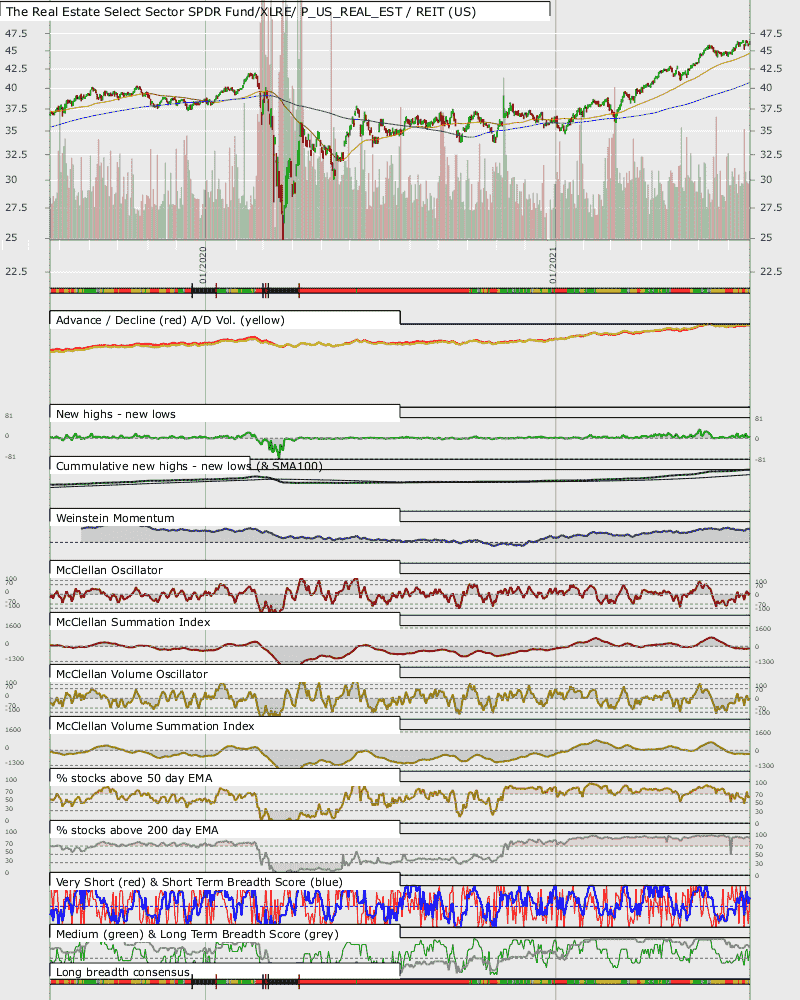The width and height of the screenshot is (800, 1000).
Task: Click the 47.5 price axis label on right
Action: [x=771, y=33]
